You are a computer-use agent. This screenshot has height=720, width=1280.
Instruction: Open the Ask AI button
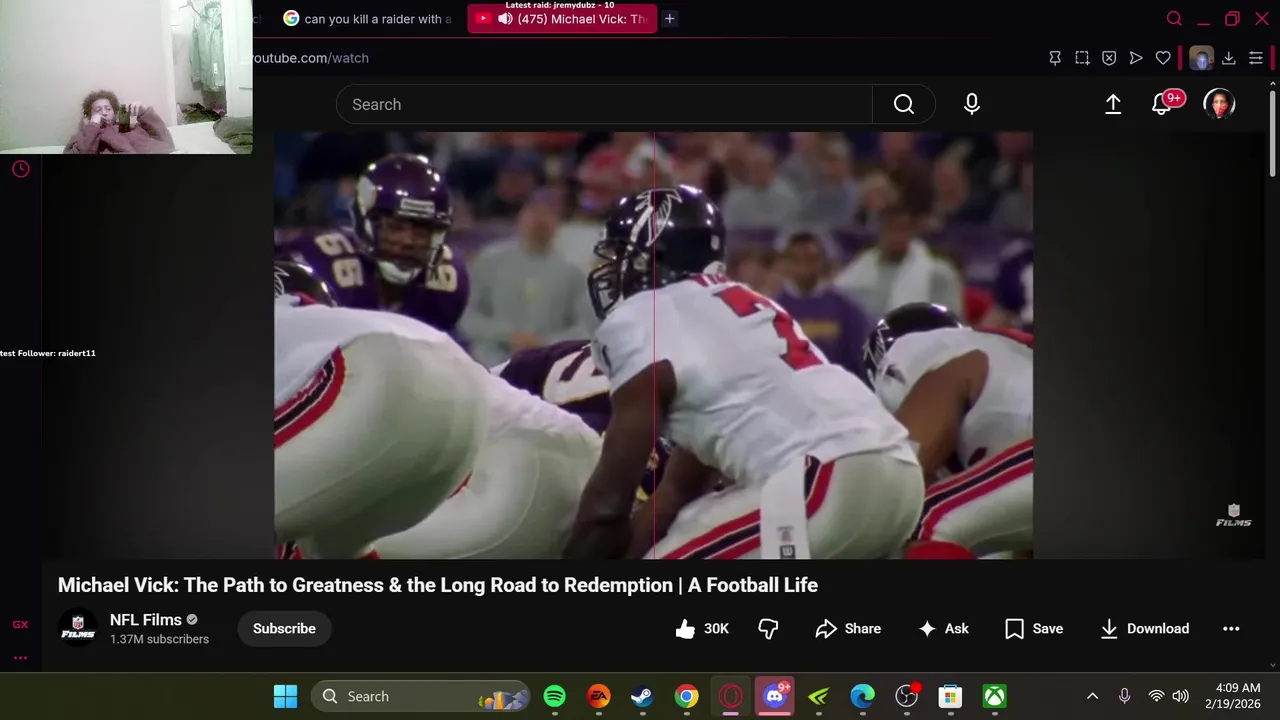pyautogui.click(x=943, y=628)
